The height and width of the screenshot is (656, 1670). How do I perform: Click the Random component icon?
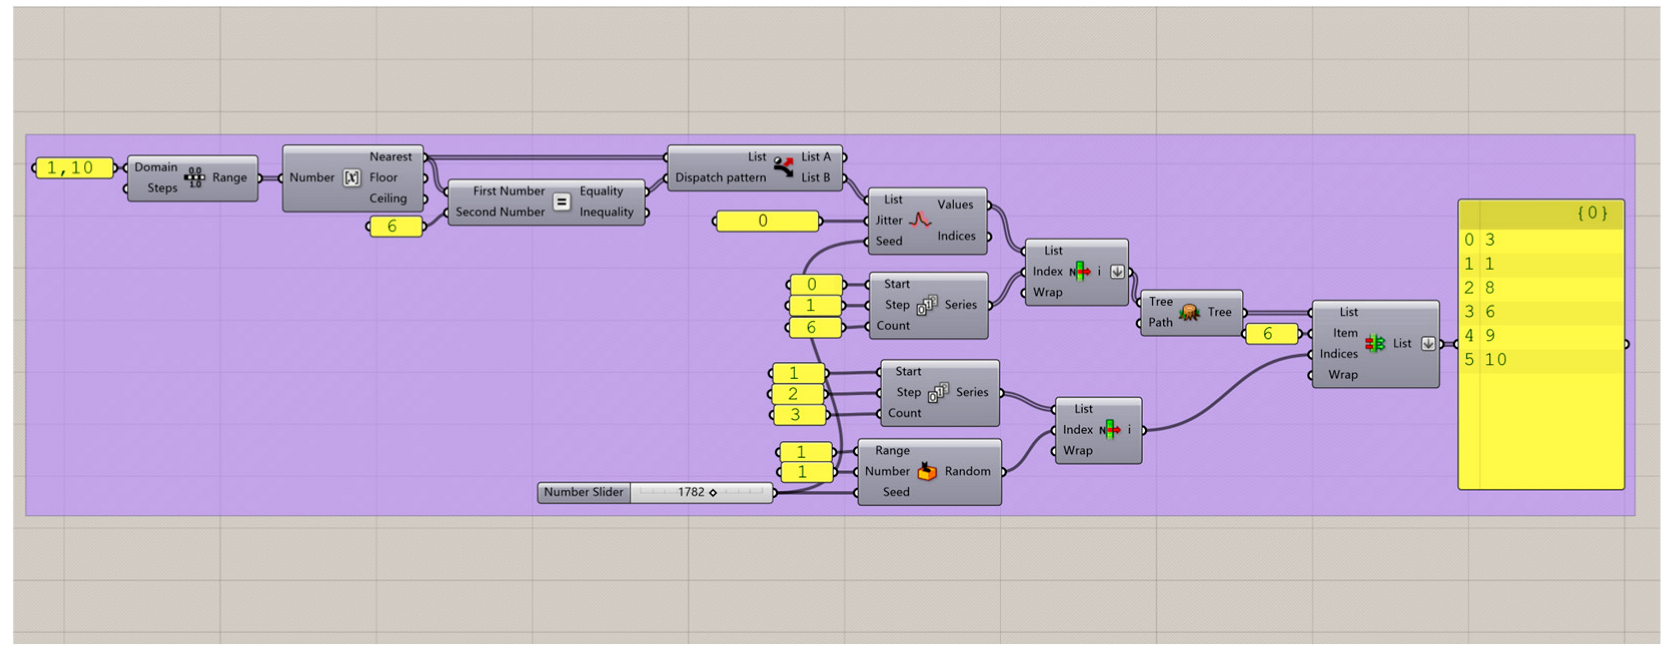927,472
